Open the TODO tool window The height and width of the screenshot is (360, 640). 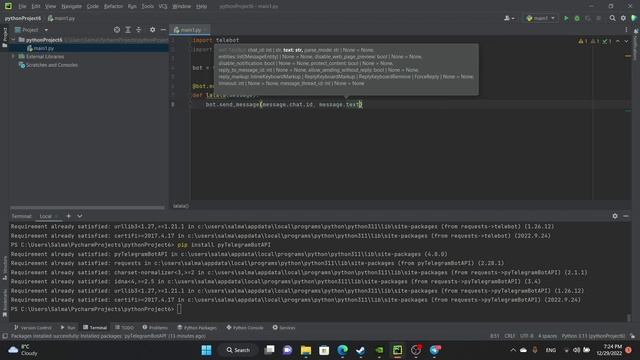pyautogui.click(x=124, y=328)
